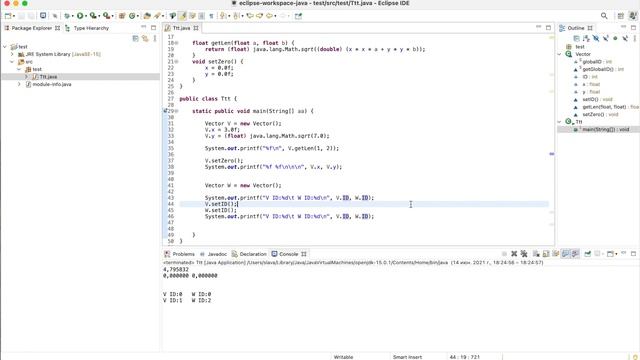Collapse the test package node
The width and height of the screenshot is (640, 360).
[19, 69]
